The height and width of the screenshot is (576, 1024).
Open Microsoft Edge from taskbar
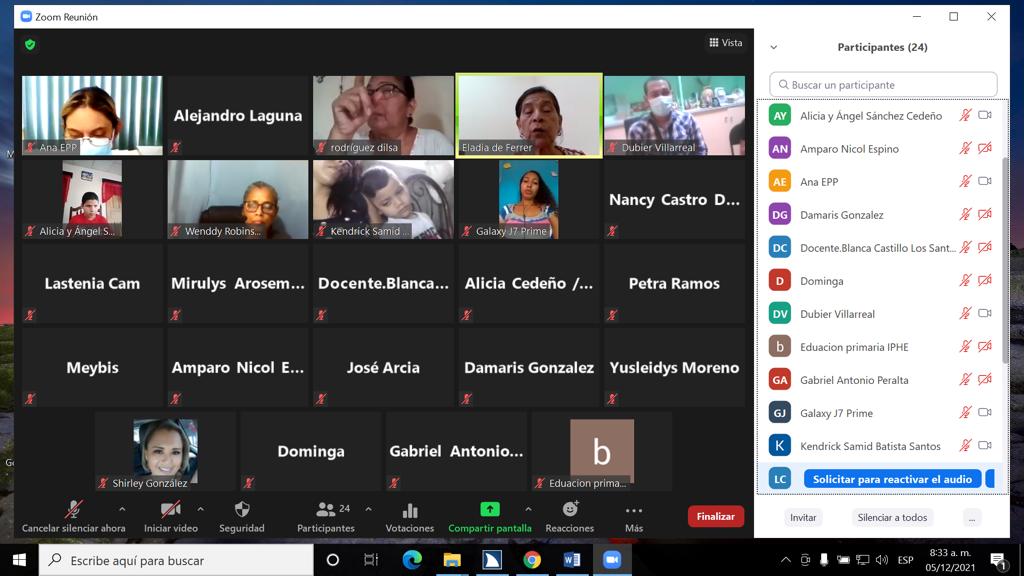[x=412, y=560]
